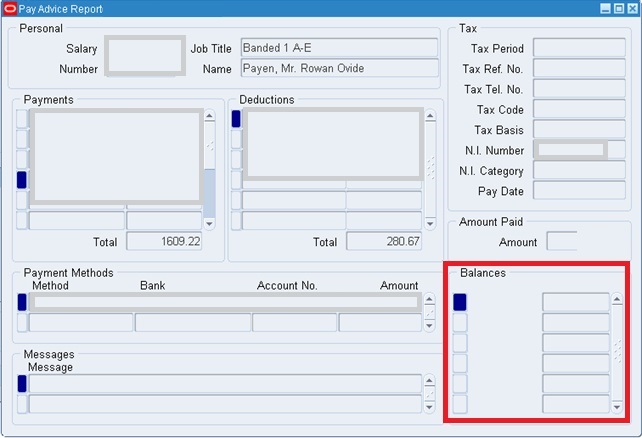Click the highlighted Deductions record indicator

[x=236, y=119]
